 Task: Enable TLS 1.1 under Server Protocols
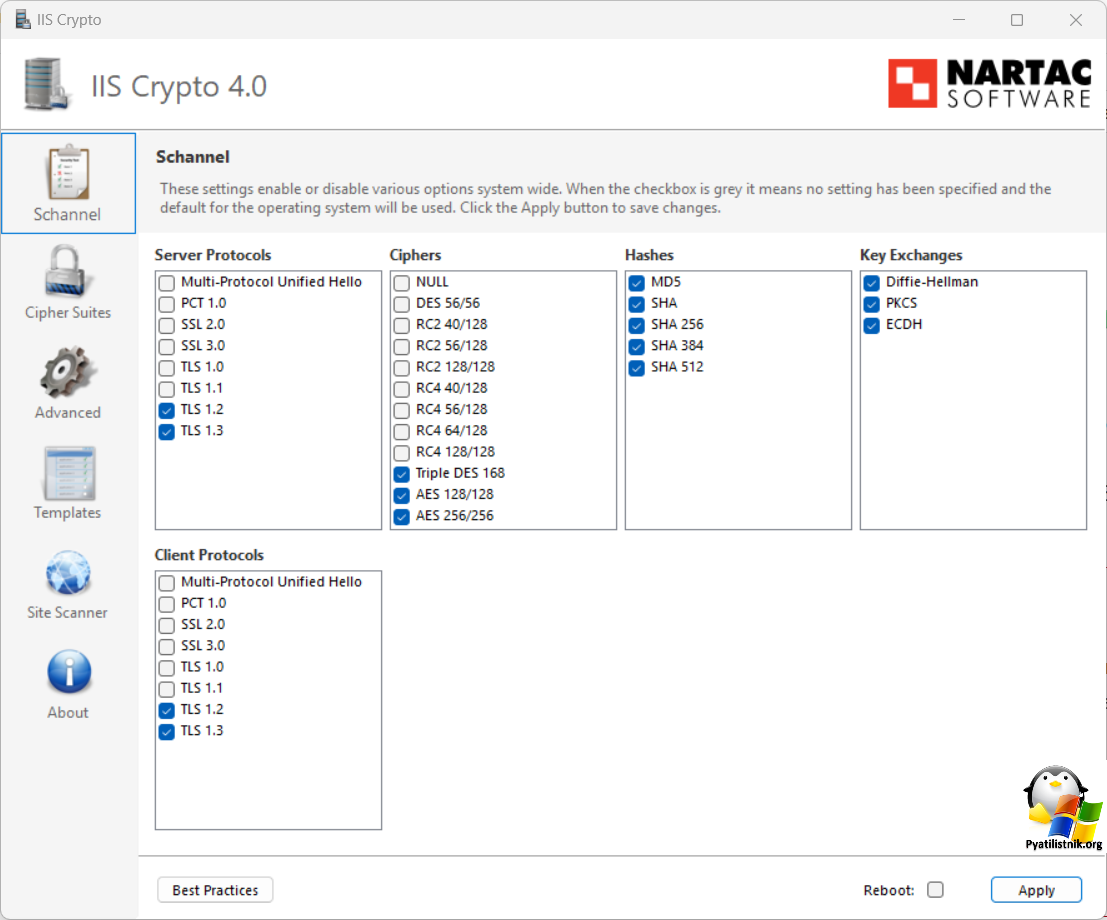click(166, 388)
